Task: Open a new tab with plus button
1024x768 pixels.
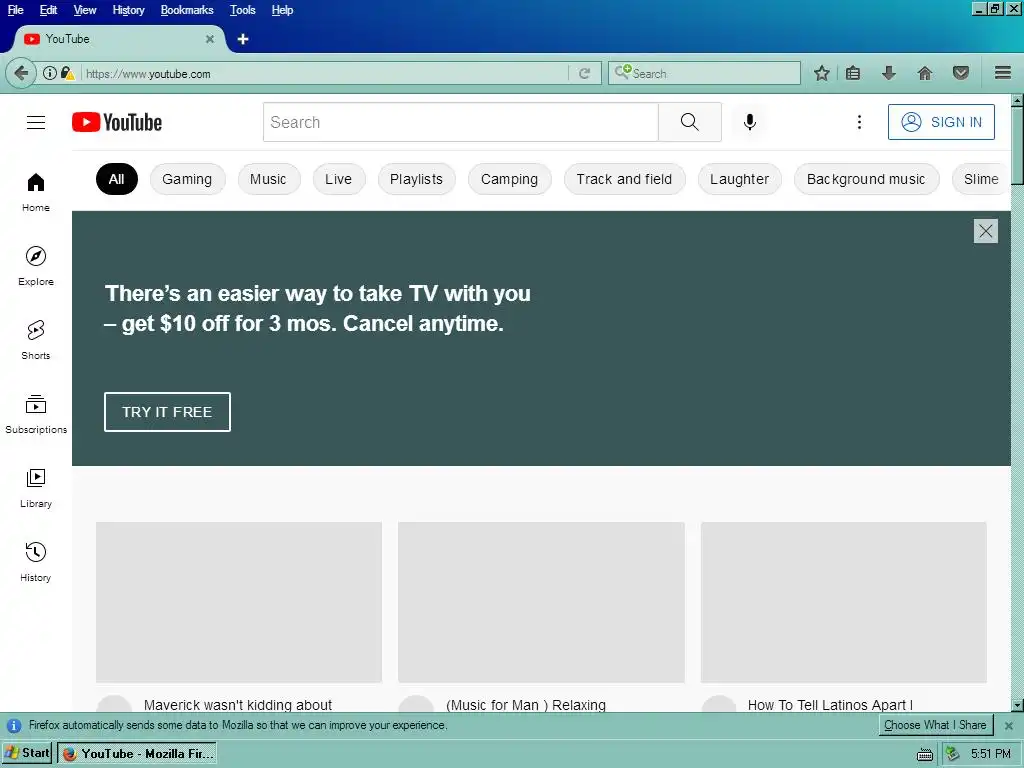Action: [243, 39]
